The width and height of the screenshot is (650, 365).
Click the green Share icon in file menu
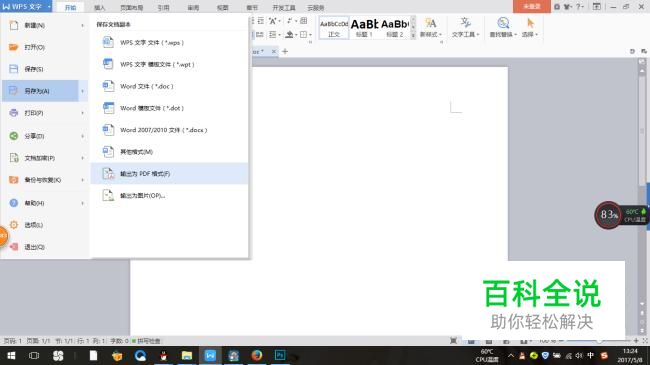point(14,136)
